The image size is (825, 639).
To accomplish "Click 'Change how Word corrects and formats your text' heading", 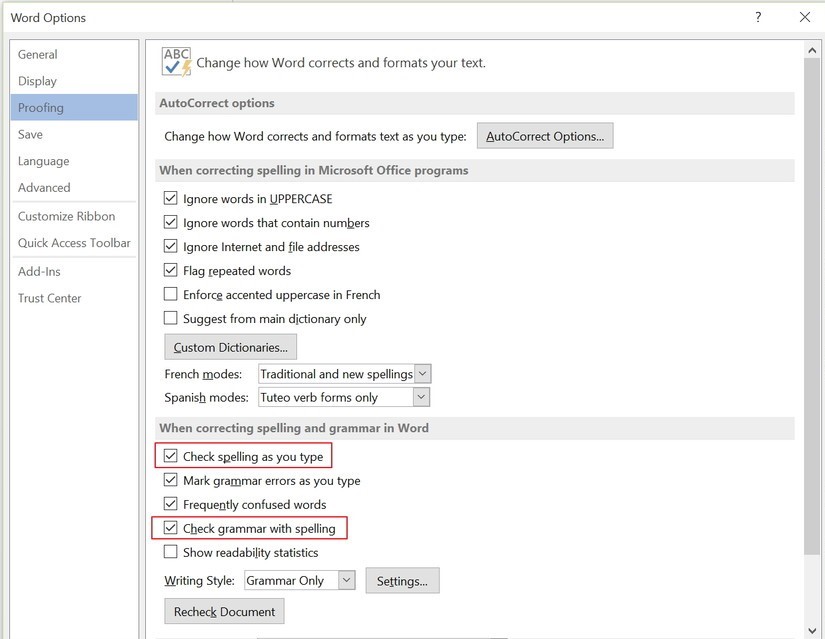I will tap(341, 63).
